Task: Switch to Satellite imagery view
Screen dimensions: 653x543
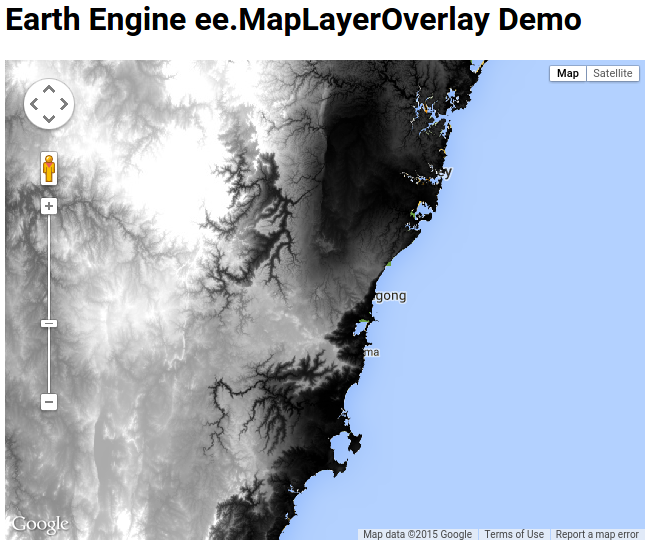Action: pyautogui.click(x=612, y=73)
